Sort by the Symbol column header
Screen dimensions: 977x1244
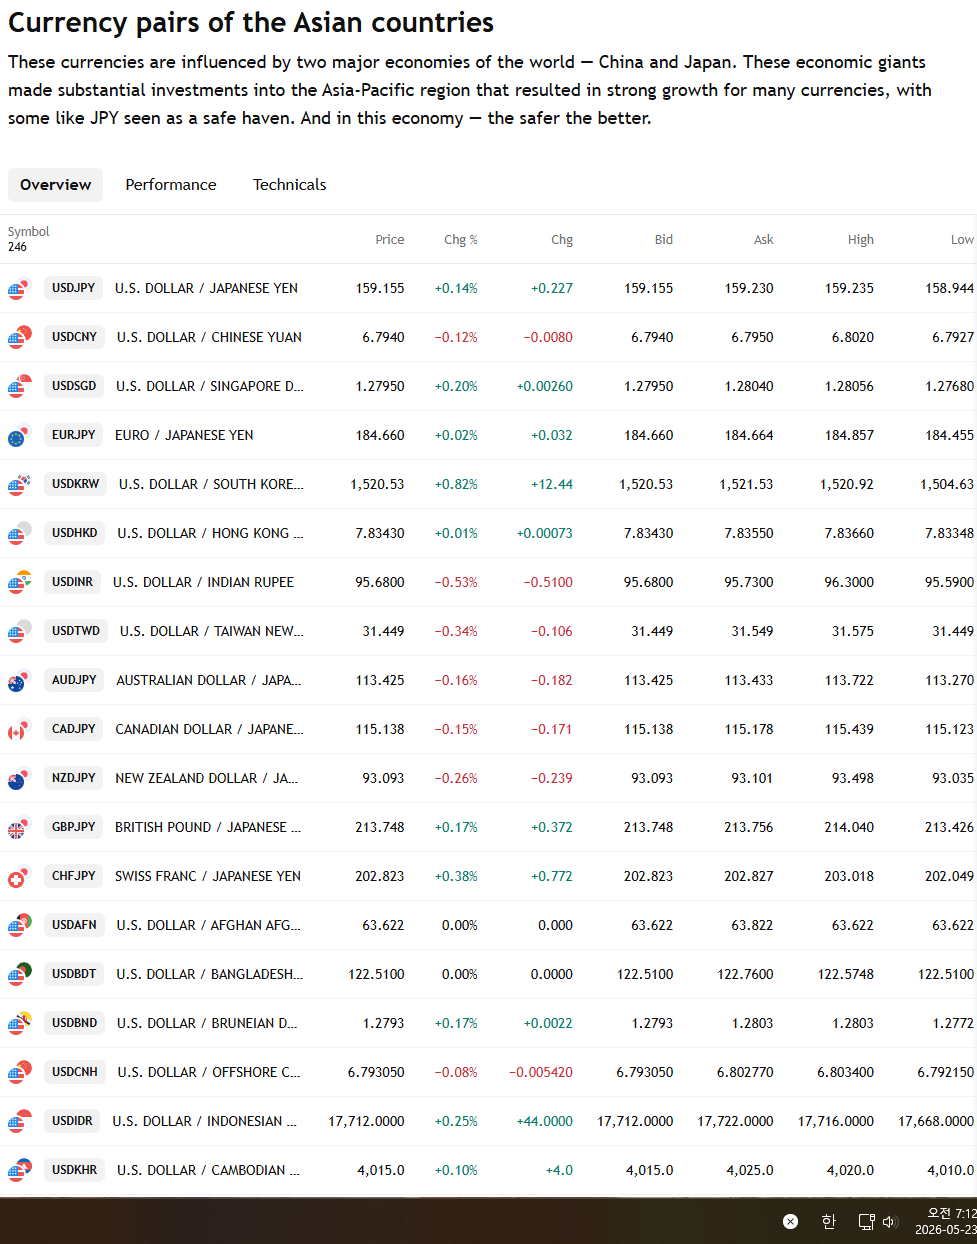[29, 232]
